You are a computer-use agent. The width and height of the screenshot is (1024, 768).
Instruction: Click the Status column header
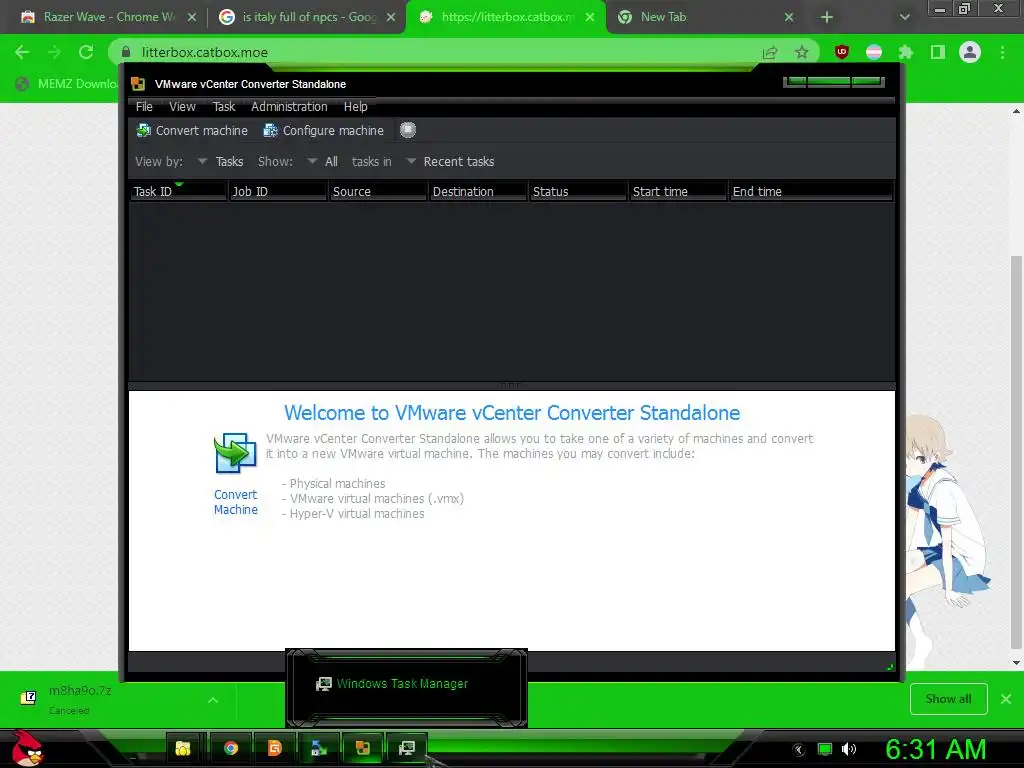click(x=578, y=191)
